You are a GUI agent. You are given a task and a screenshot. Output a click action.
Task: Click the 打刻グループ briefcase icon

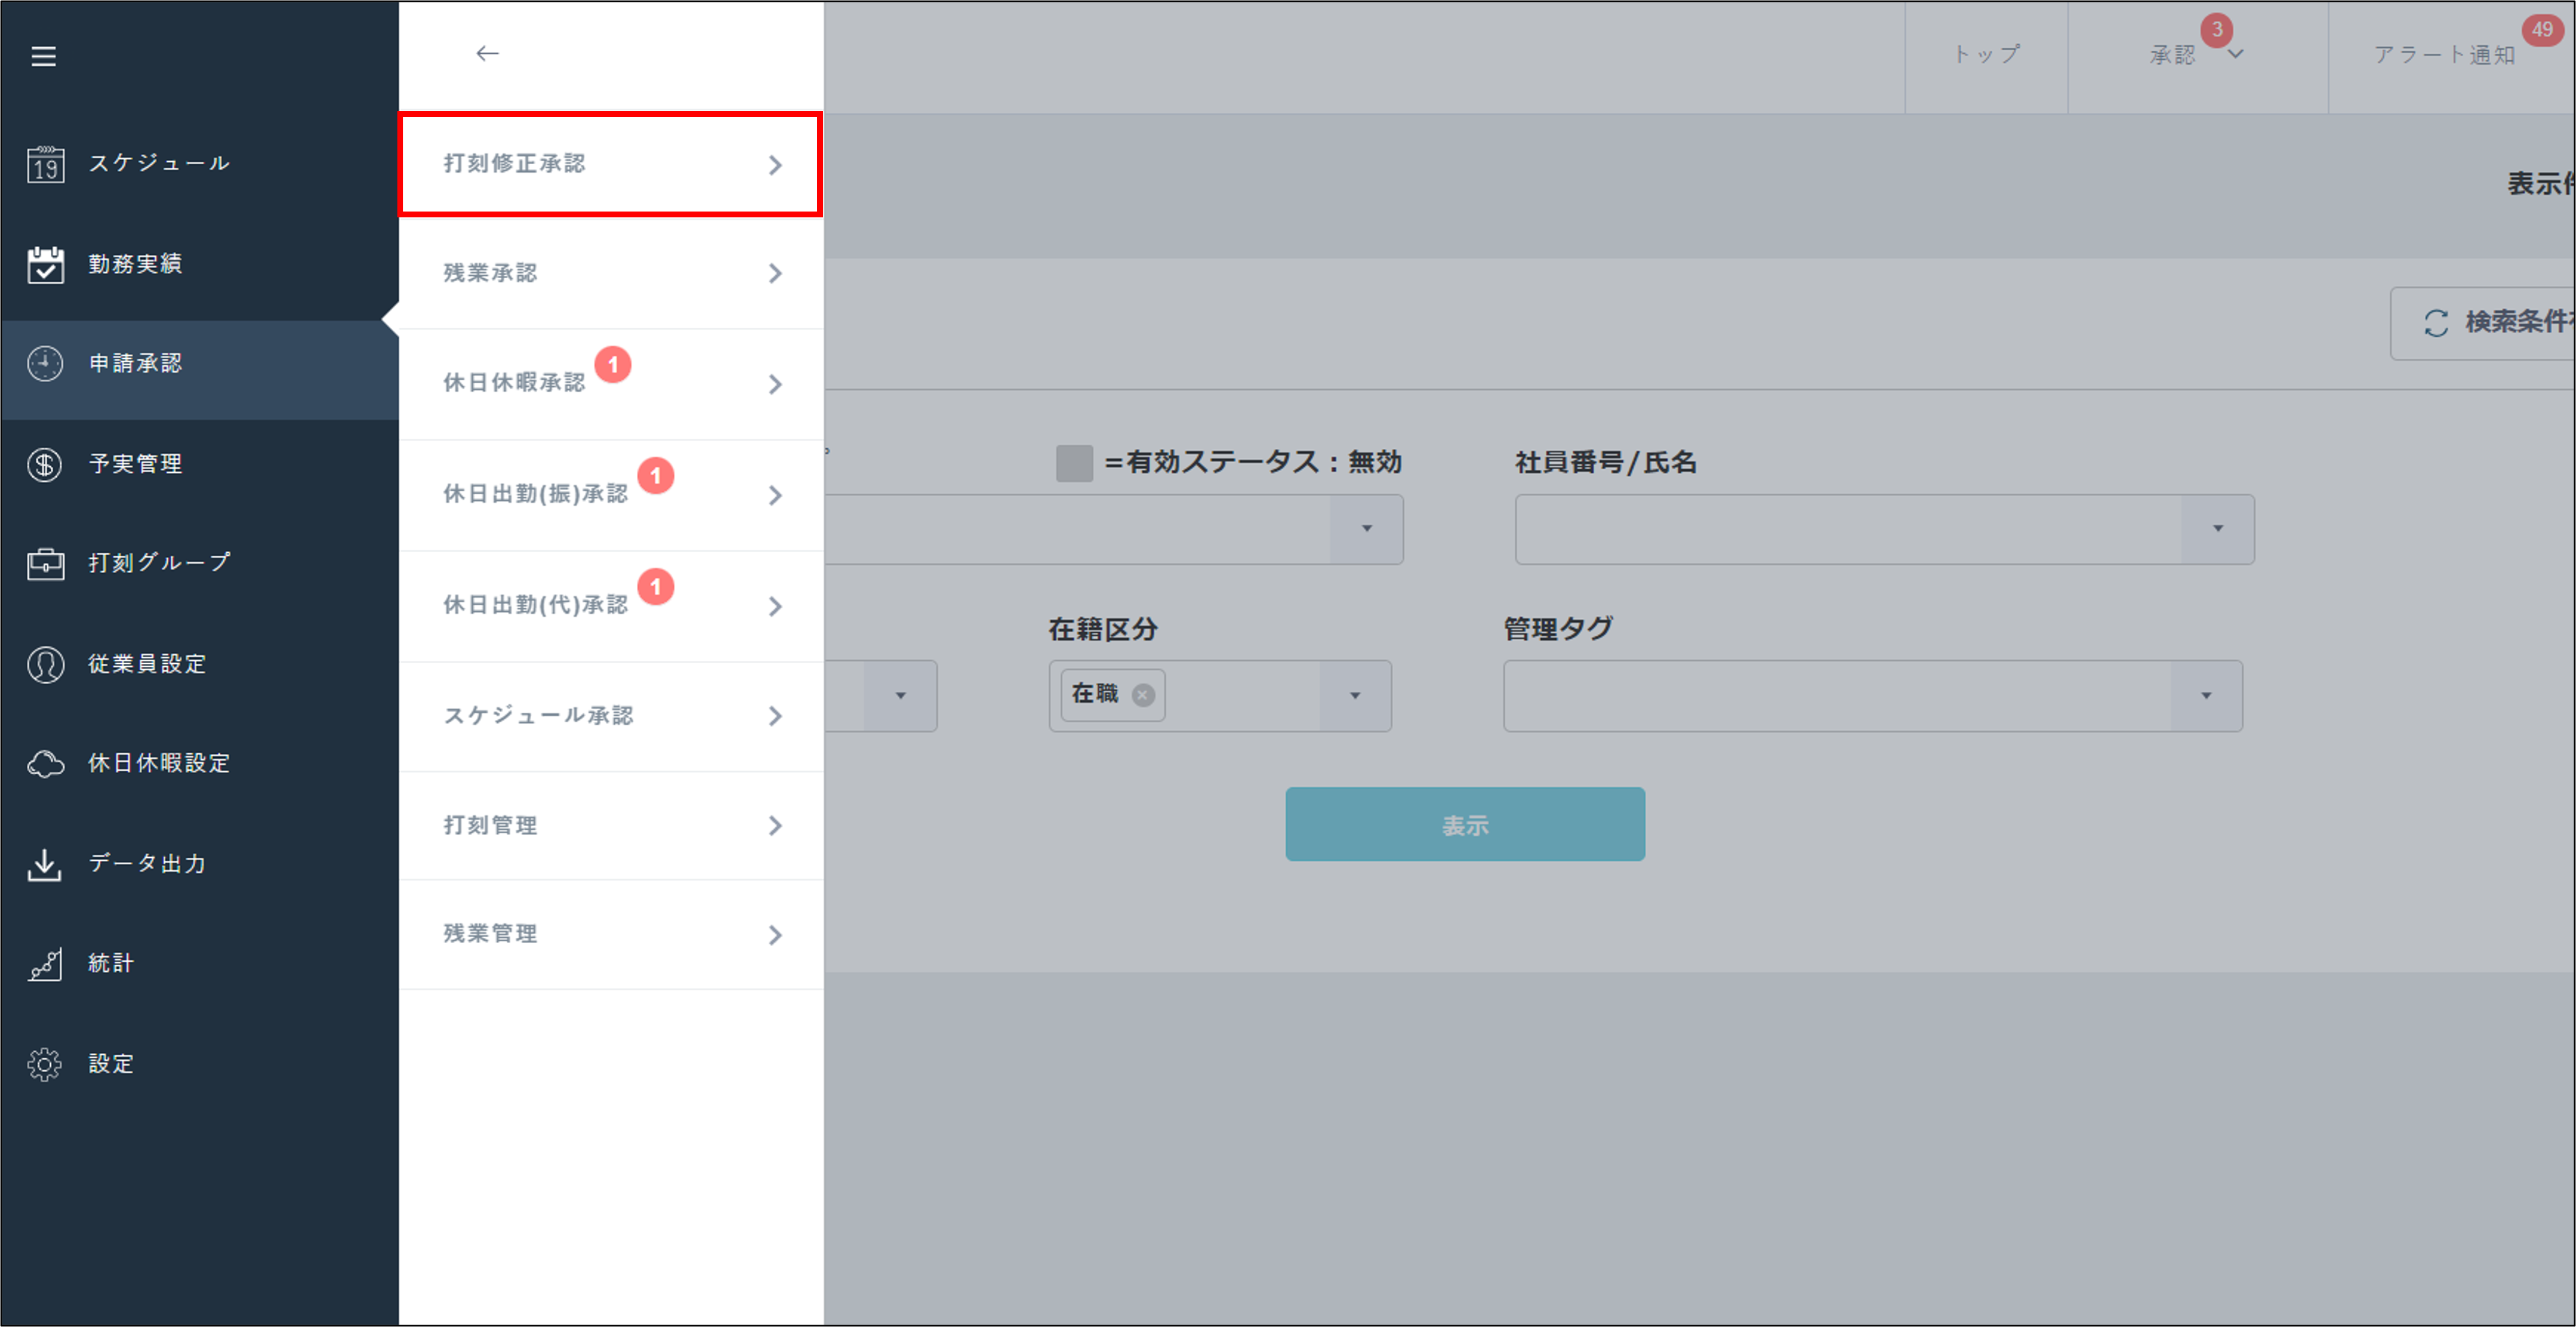tap(45, 564)
